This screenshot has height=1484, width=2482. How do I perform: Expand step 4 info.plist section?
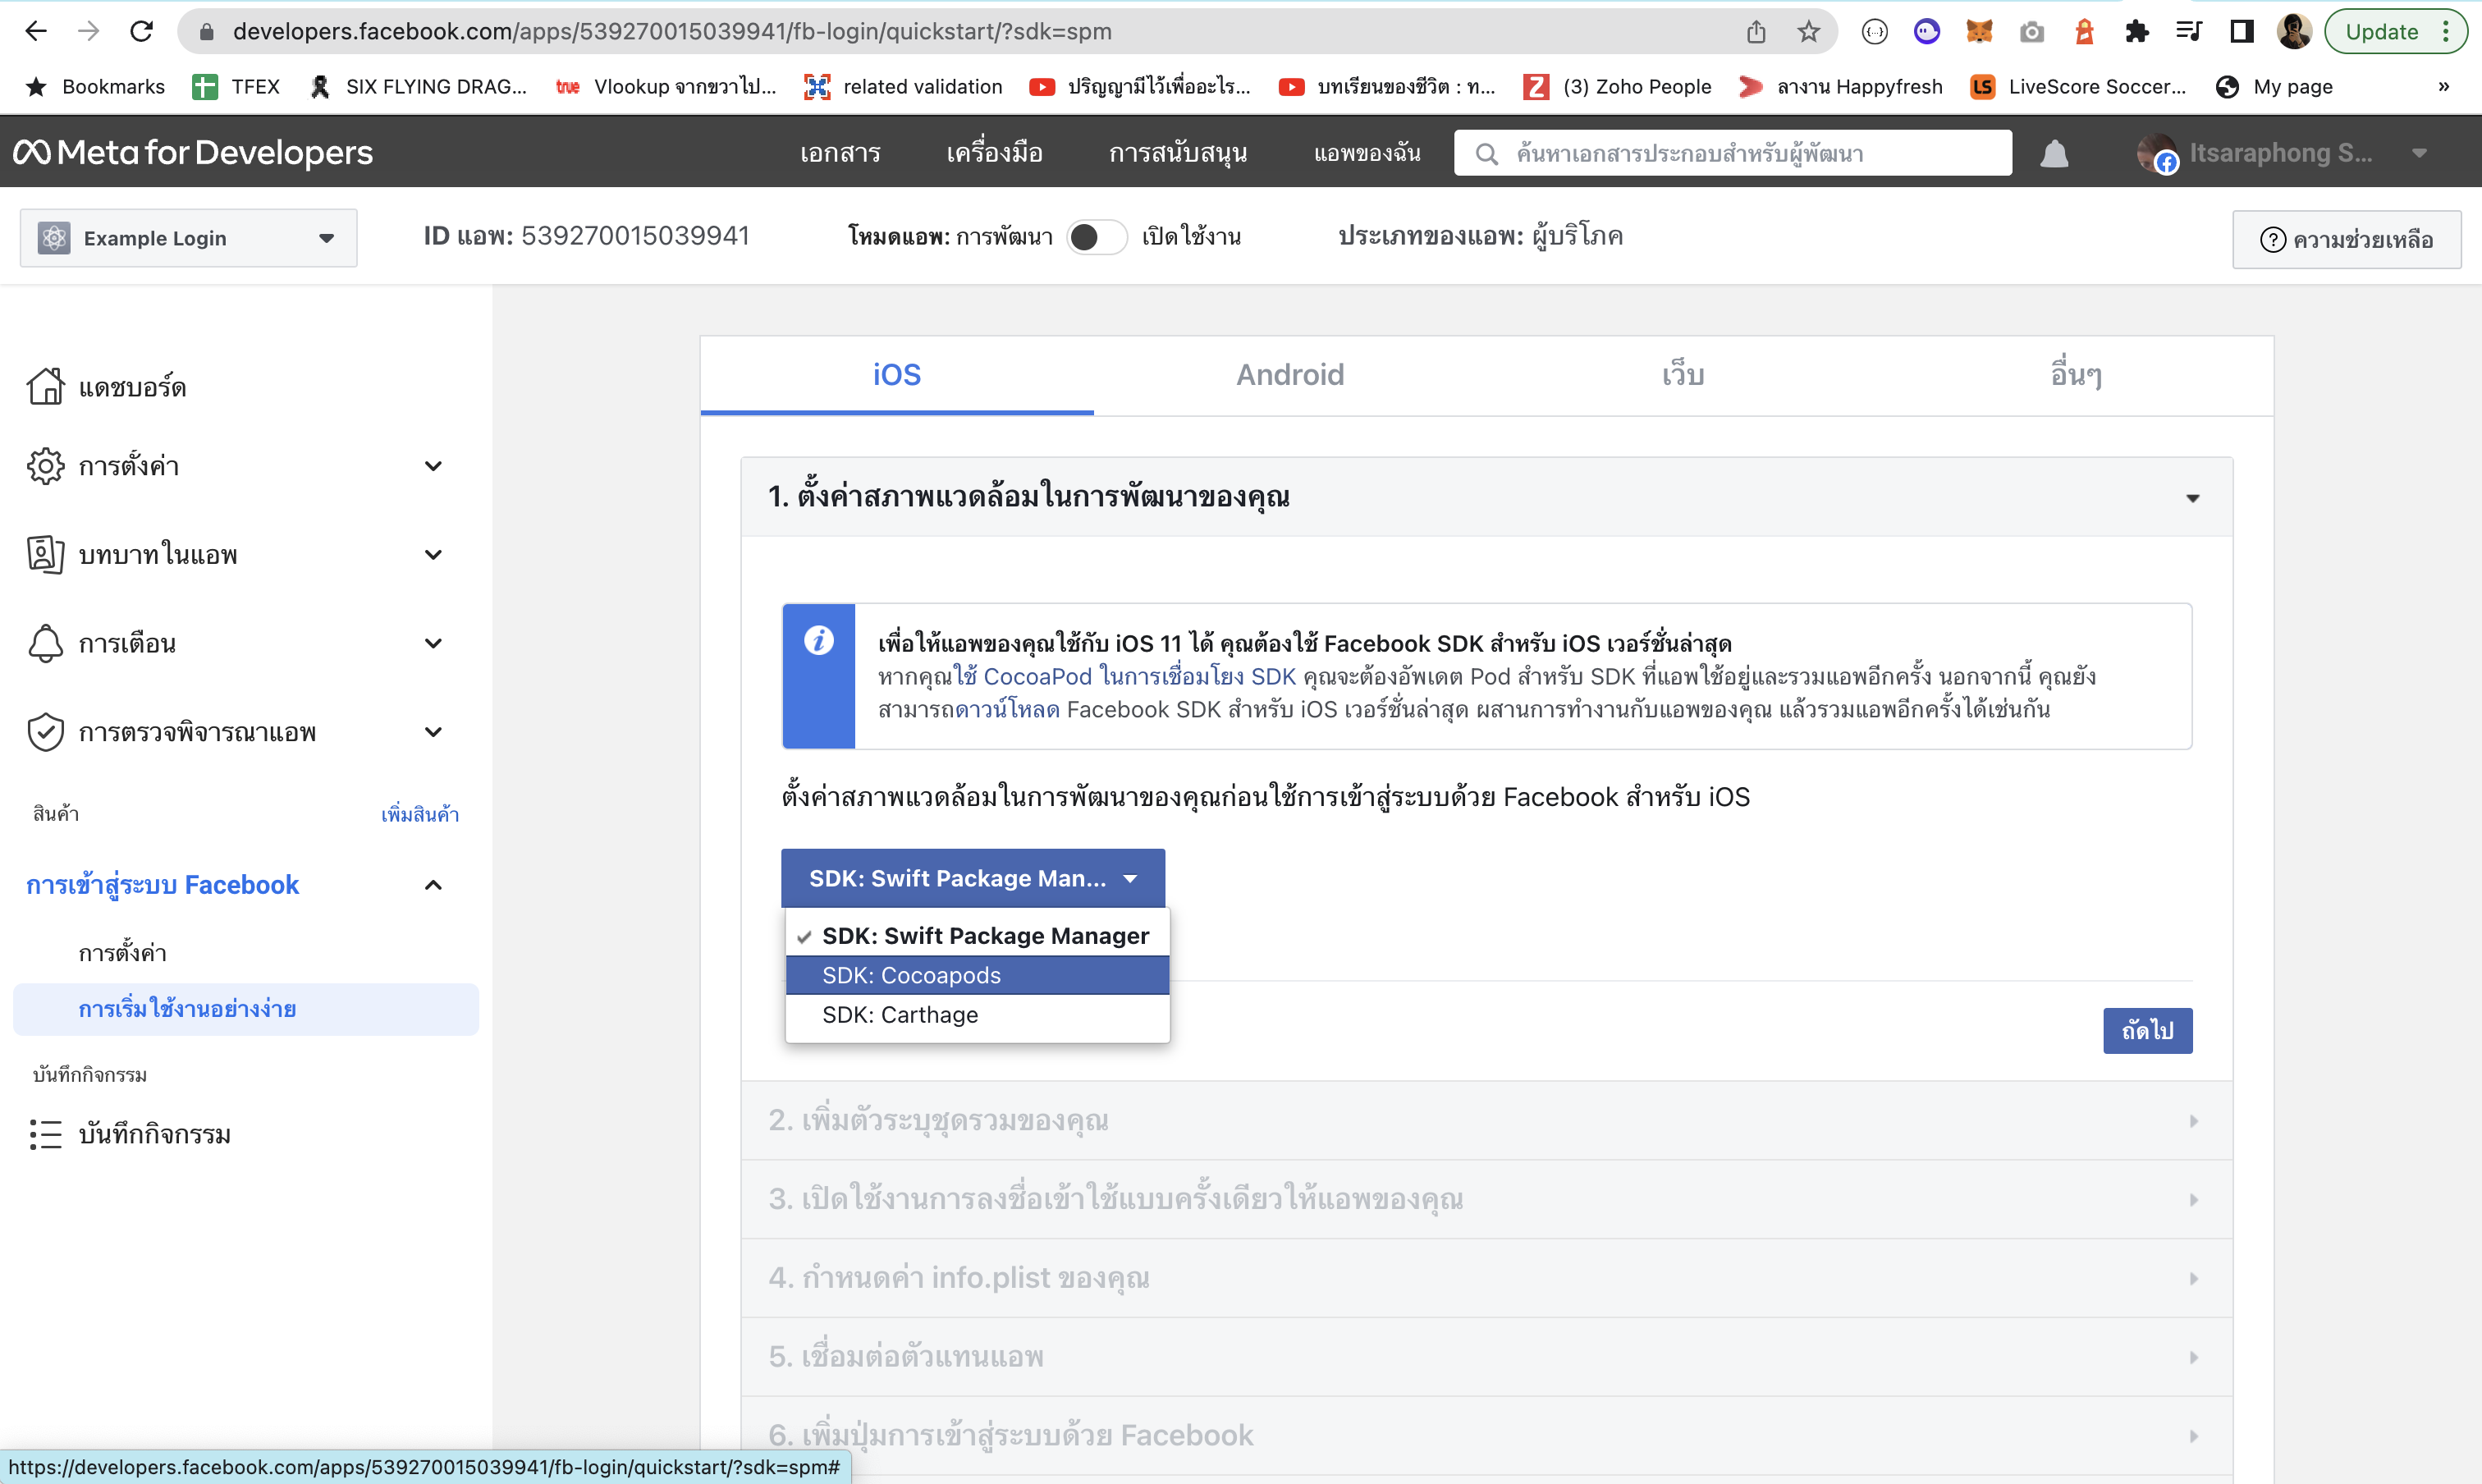point(1486,1278)
